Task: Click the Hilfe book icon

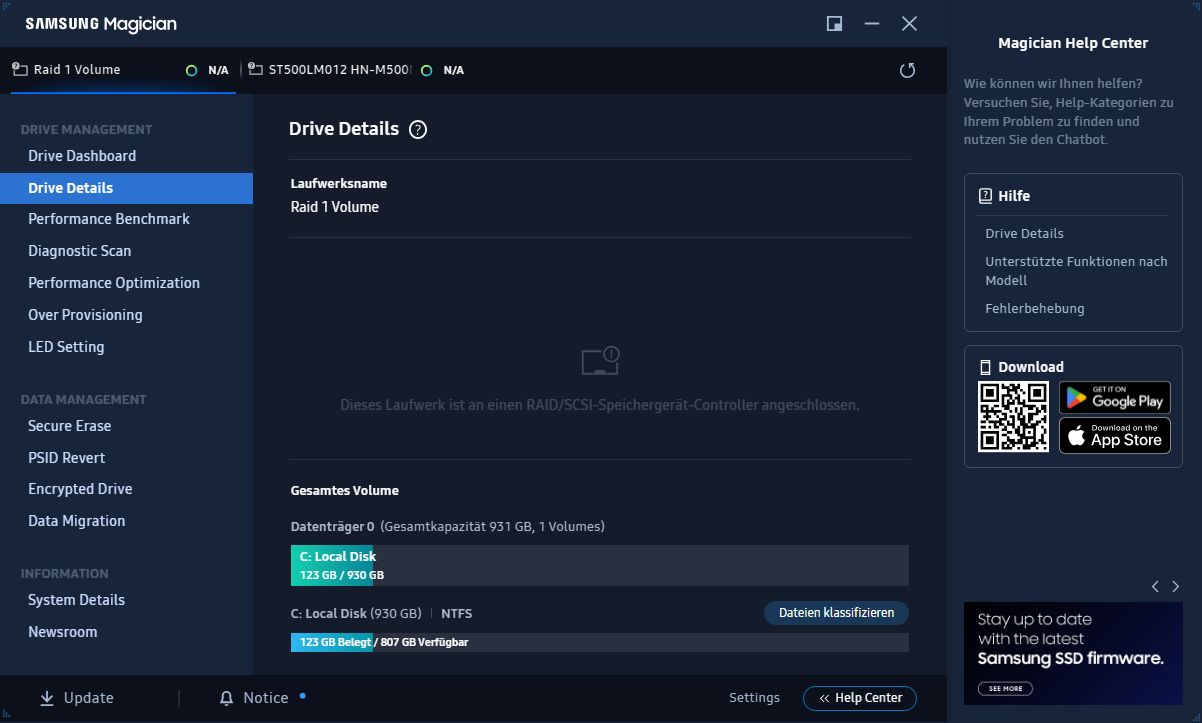Action: tap(985, 196)
